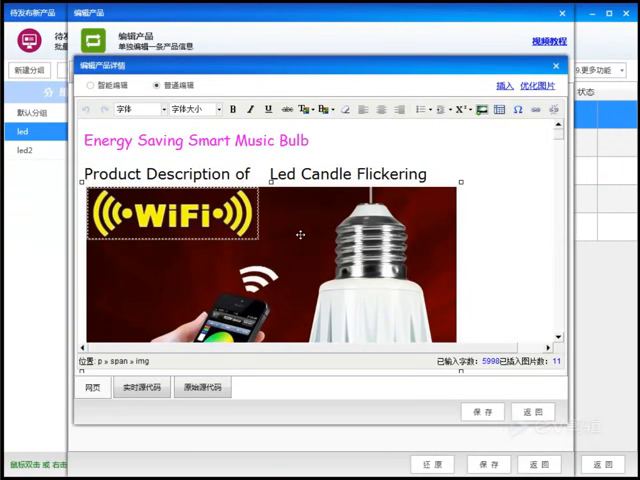Image resolution: width=640 pixels, height=480 pixels.
Task: Insert an image via toolbar icon
Action: point(482,109)
